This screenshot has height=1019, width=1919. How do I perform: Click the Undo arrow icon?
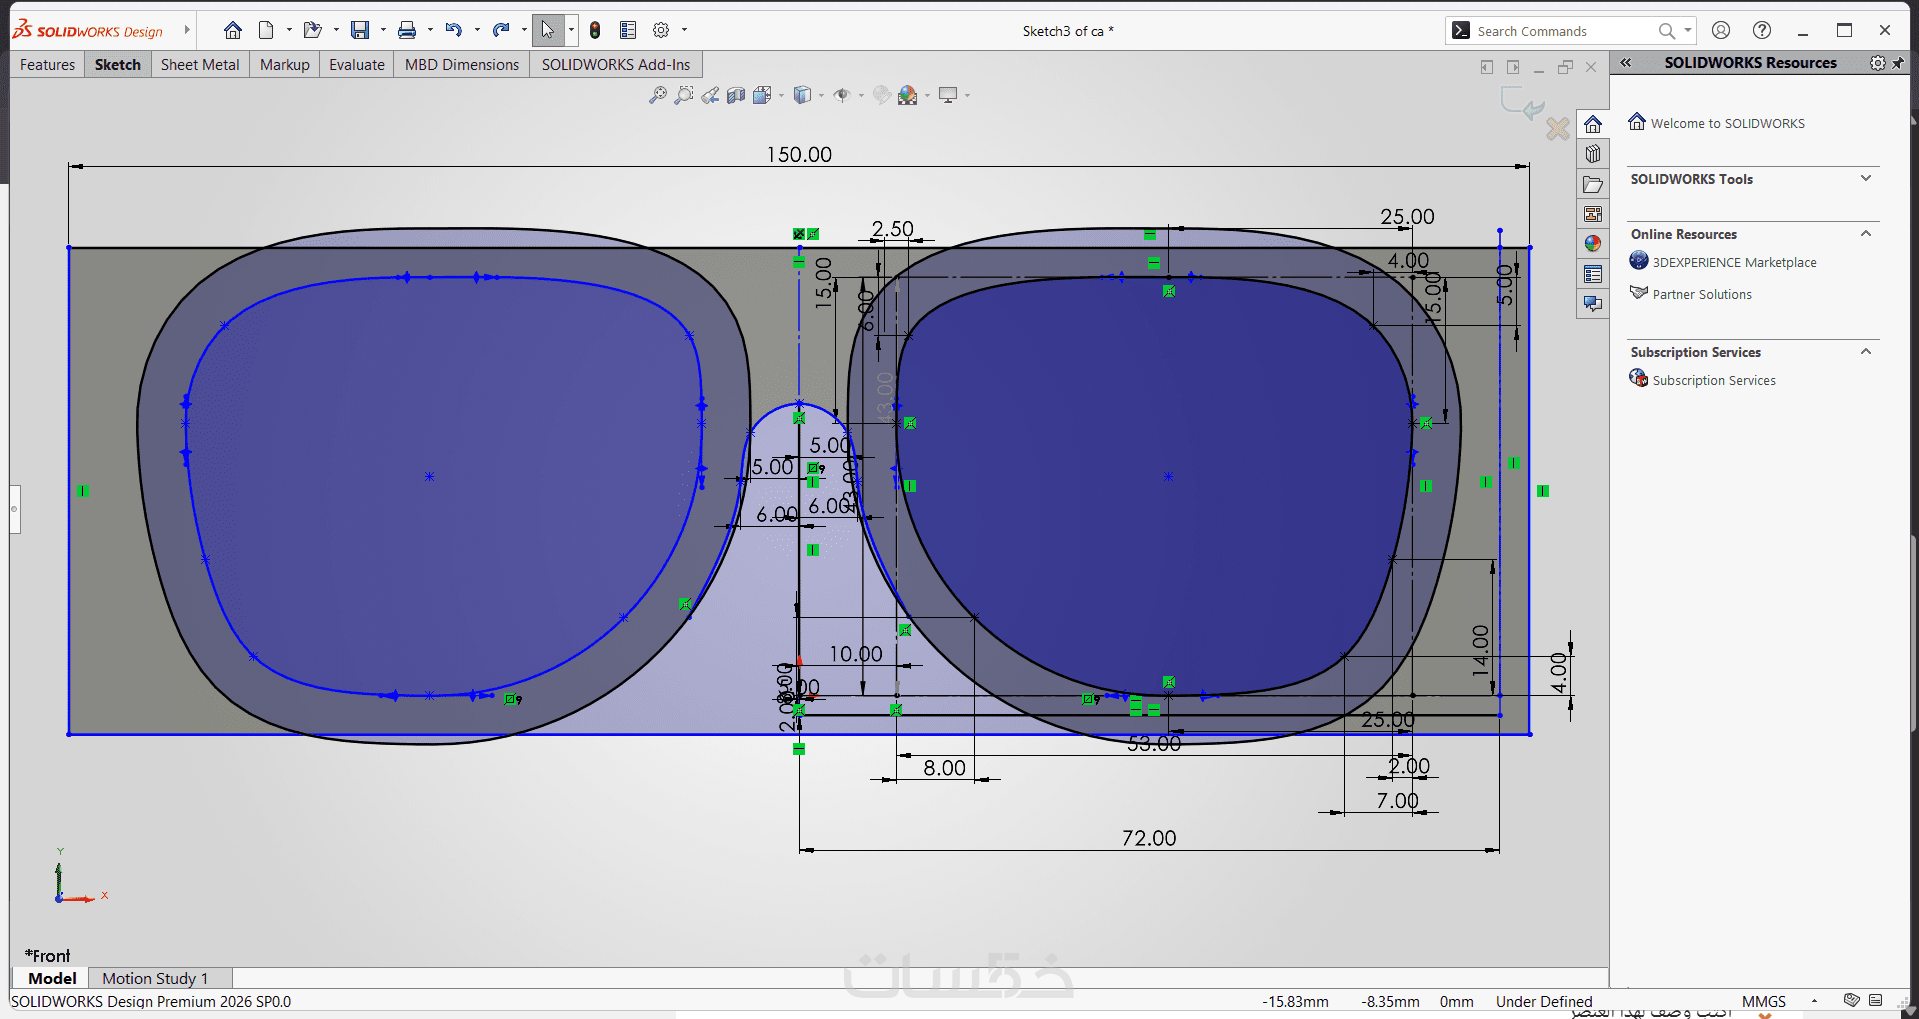pyautogui.click(x=454, y=30)
